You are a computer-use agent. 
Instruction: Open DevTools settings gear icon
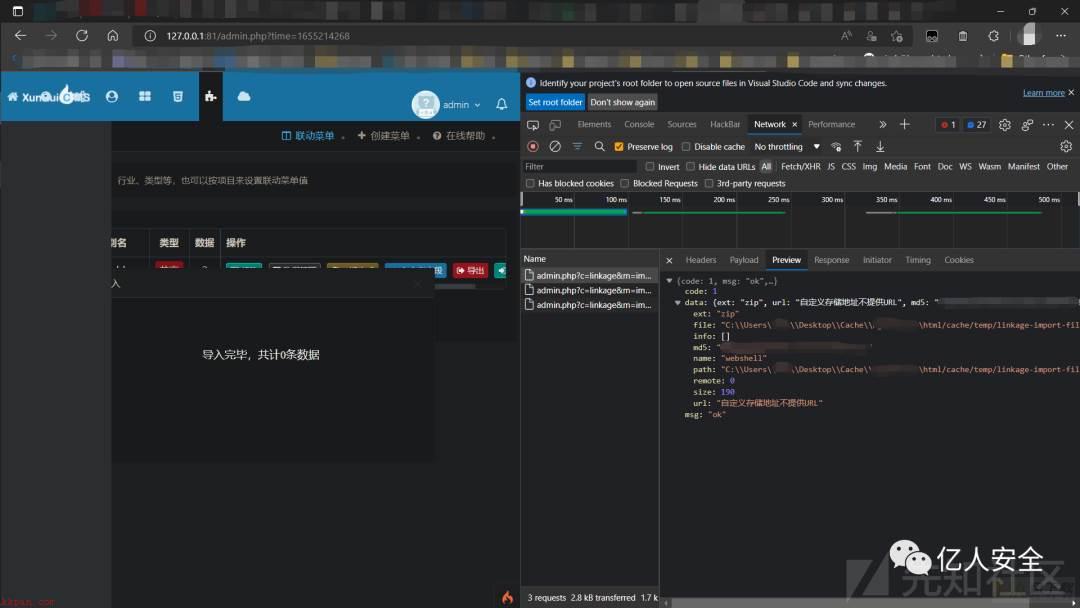1005,125
